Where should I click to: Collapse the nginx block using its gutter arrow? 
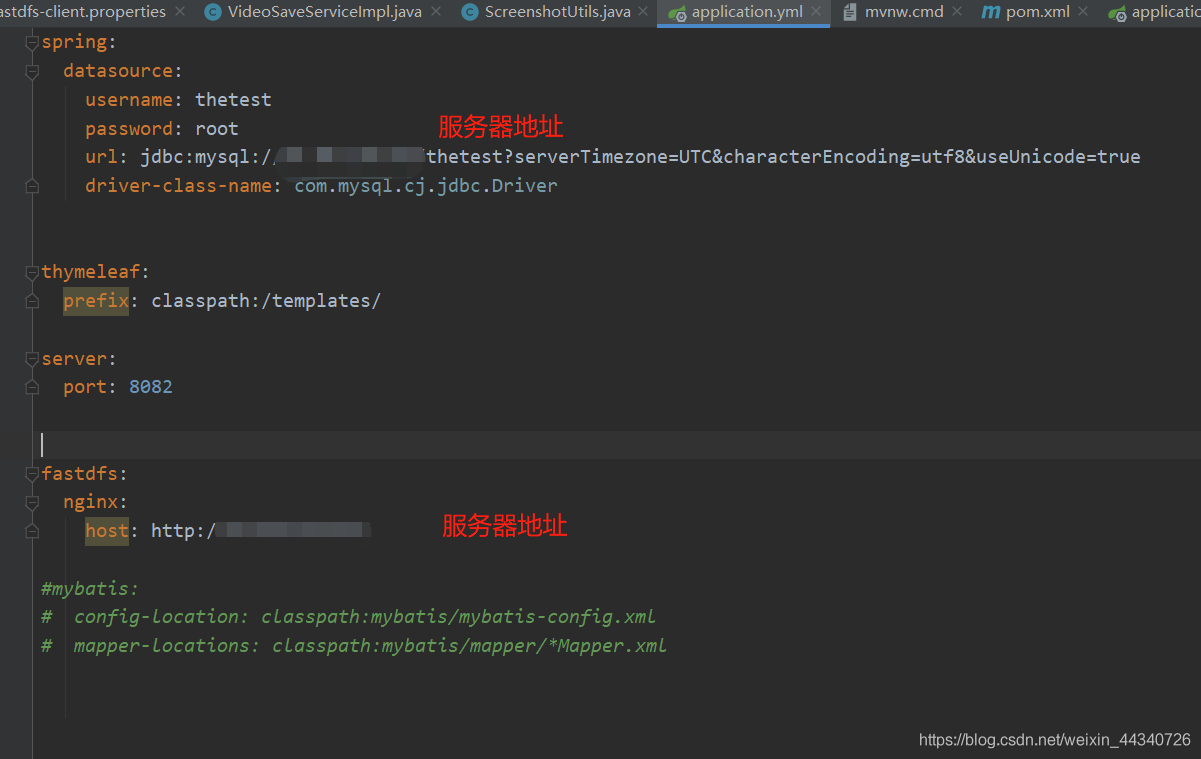(31, 501)
